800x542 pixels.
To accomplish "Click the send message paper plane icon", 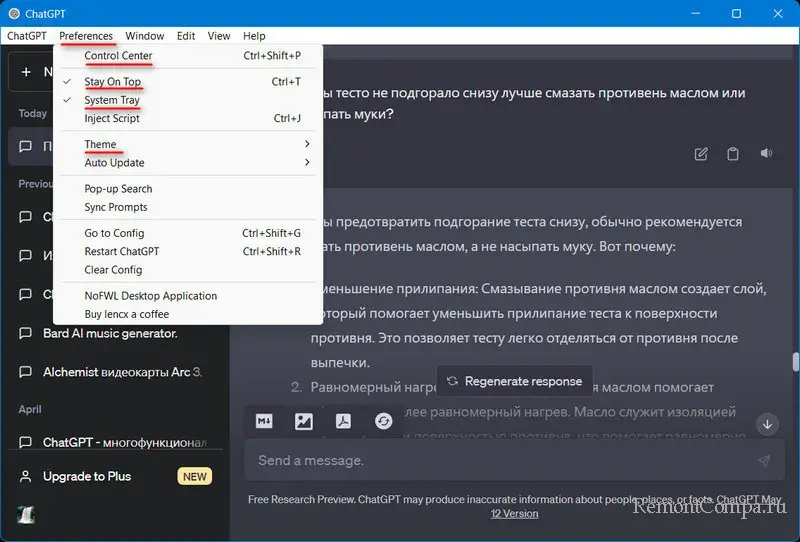I will (764, 461).
